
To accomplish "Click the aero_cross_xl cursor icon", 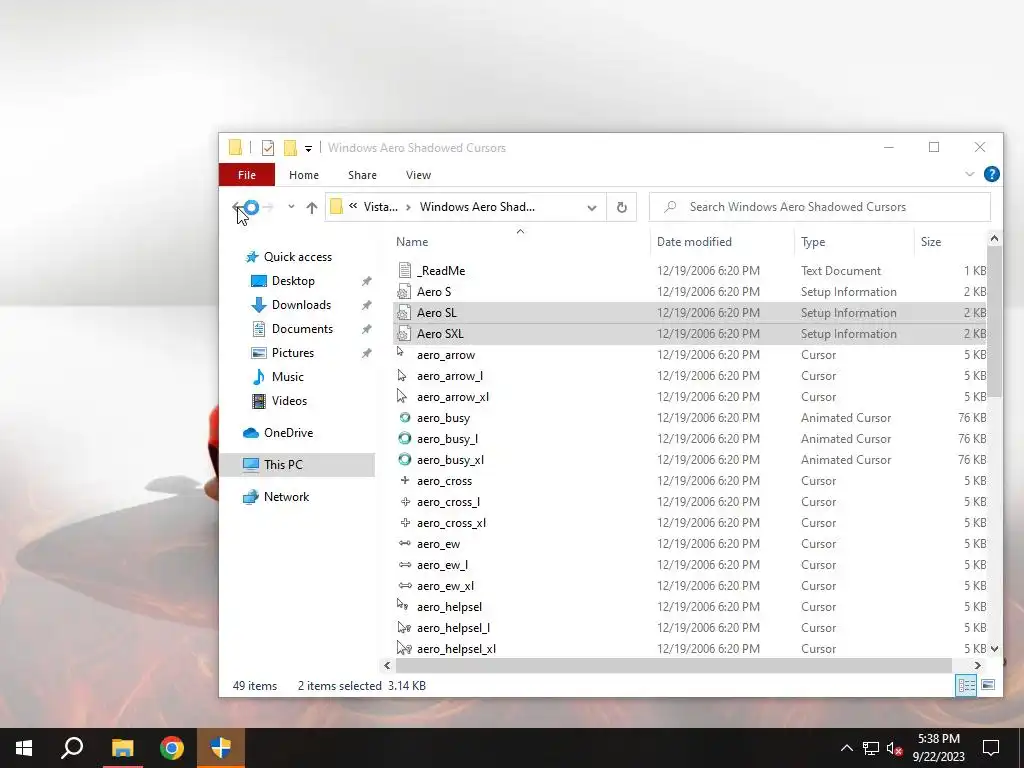I will 405,522.
